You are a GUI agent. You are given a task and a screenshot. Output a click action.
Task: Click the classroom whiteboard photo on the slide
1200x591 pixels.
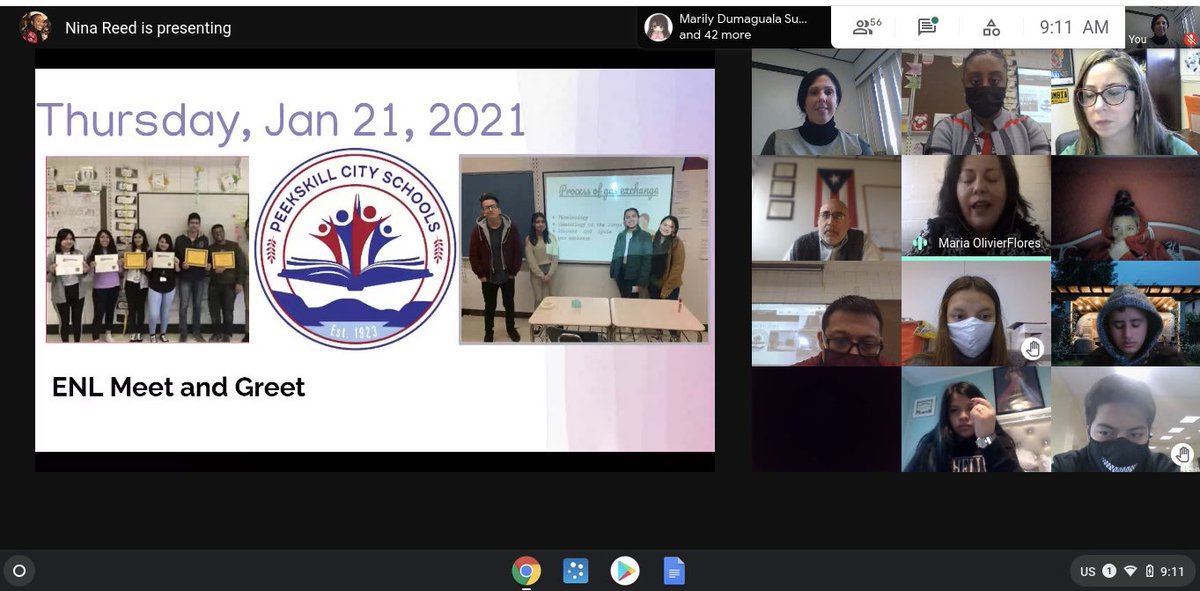[x=584, y=249]
